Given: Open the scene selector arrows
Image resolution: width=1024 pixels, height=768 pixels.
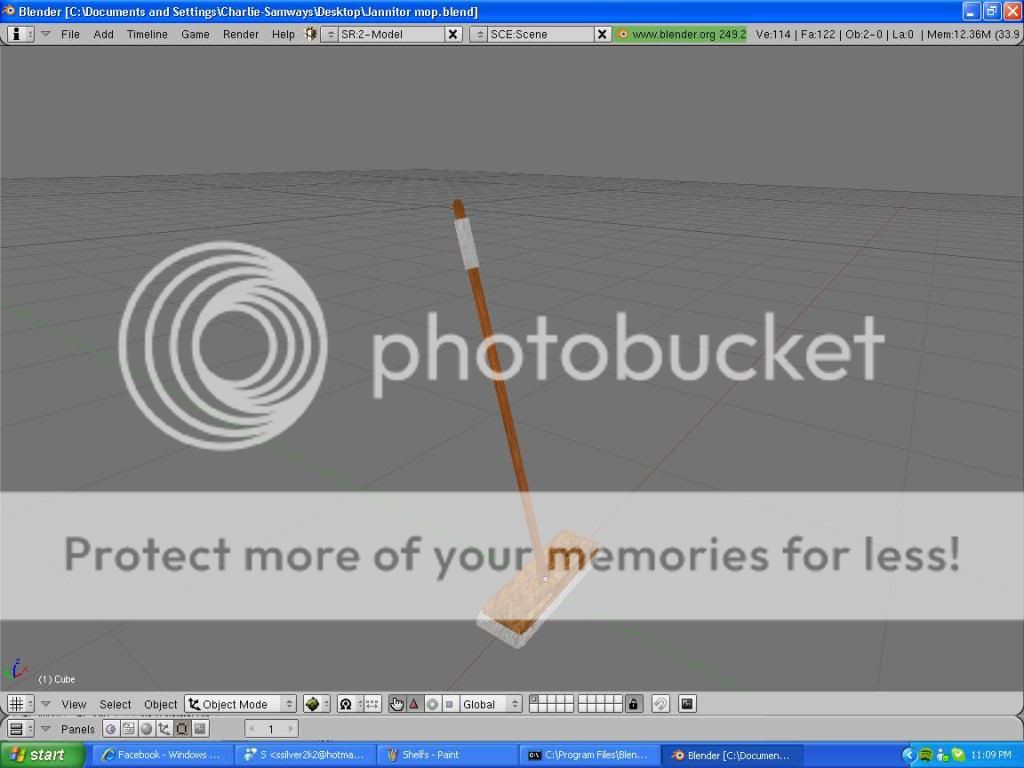Looking at the screenshot, I should 479,34.
